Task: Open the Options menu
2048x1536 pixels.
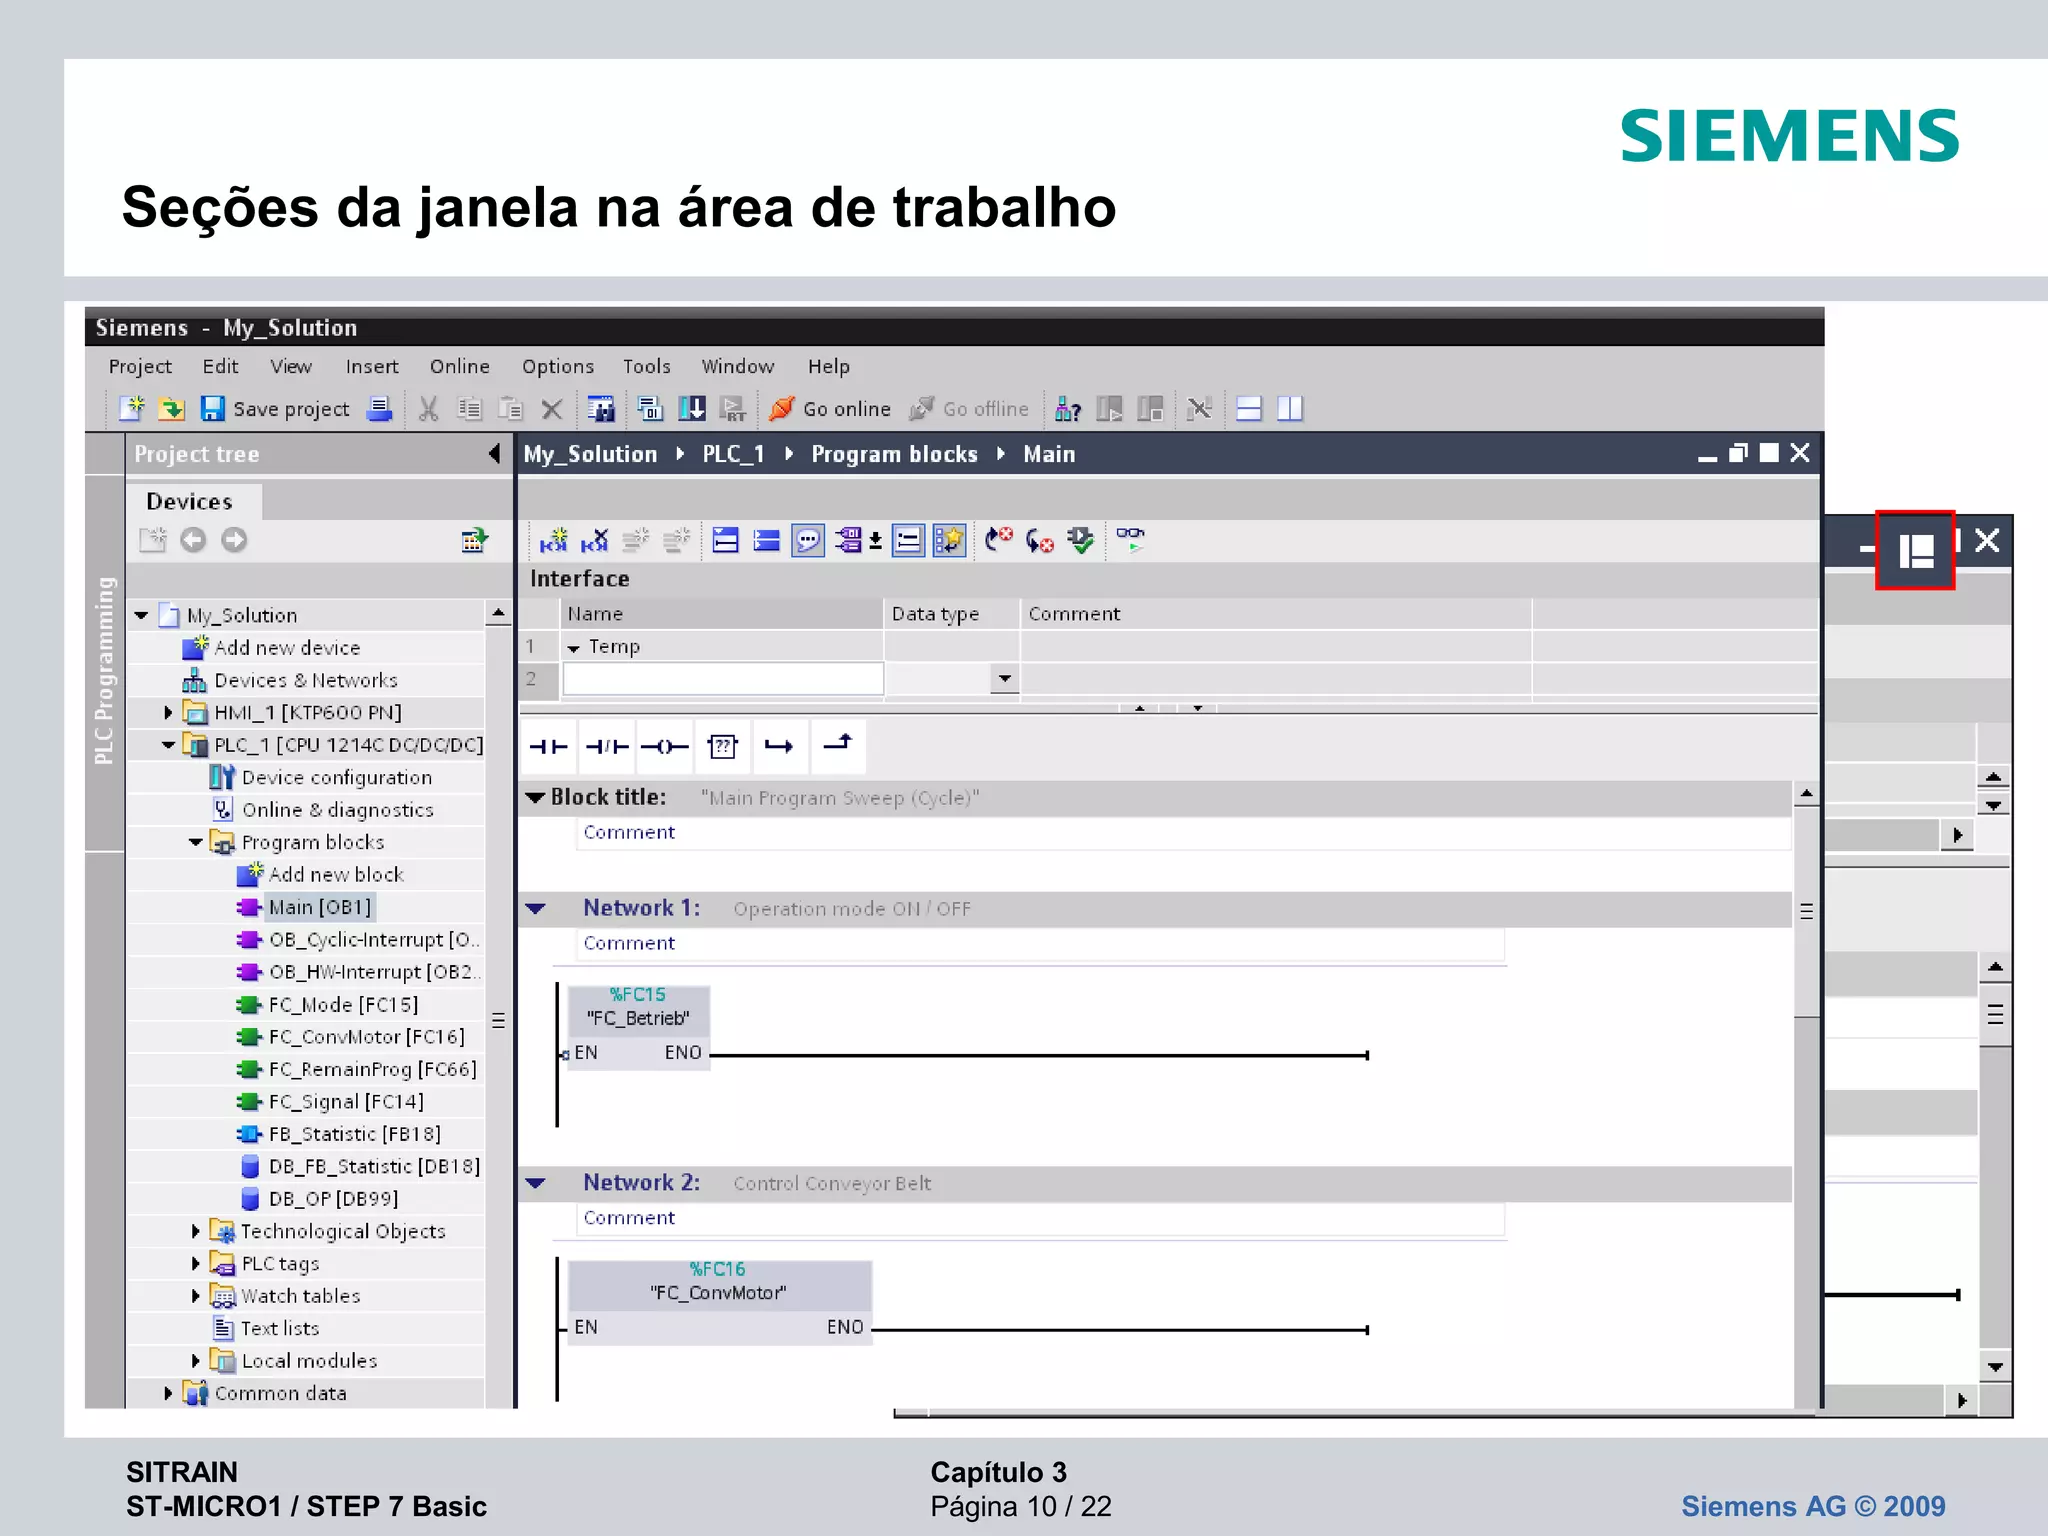Action: click(x=558, y=366)
